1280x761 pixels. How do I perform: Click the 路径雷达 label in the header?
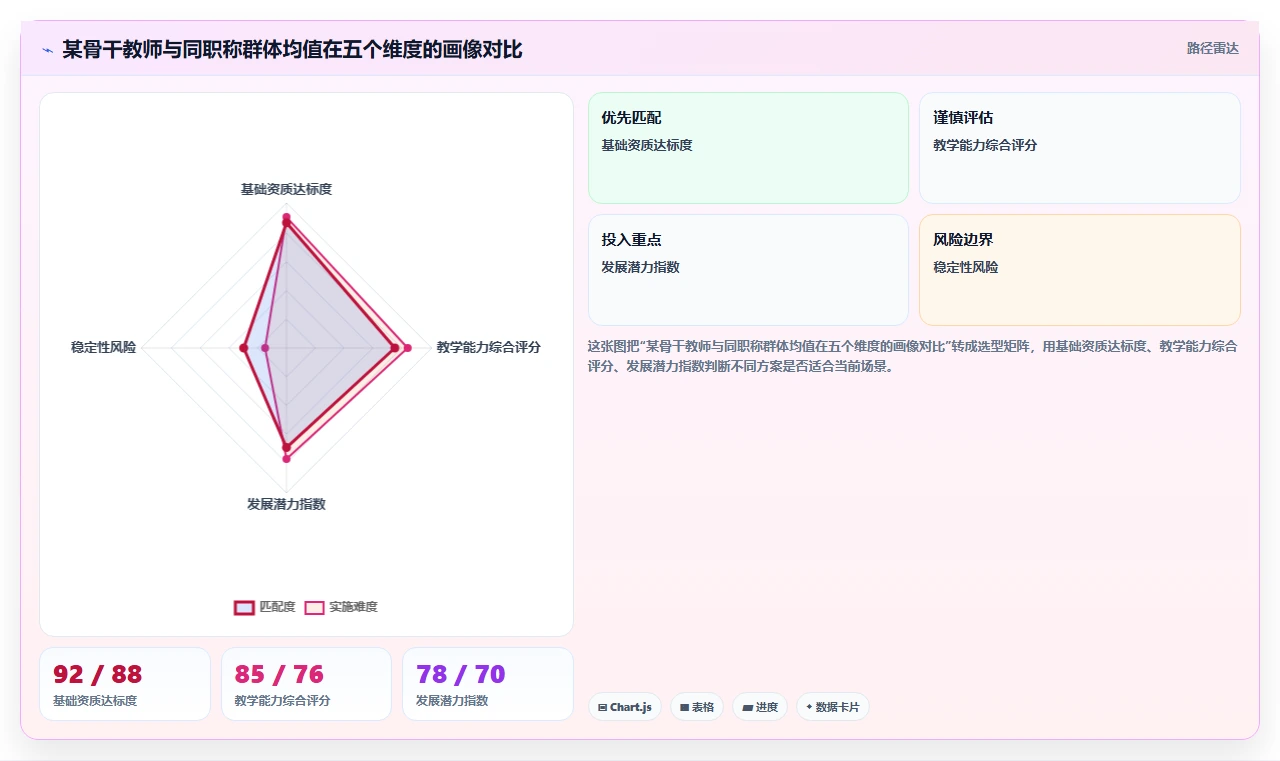(1212, 48)
